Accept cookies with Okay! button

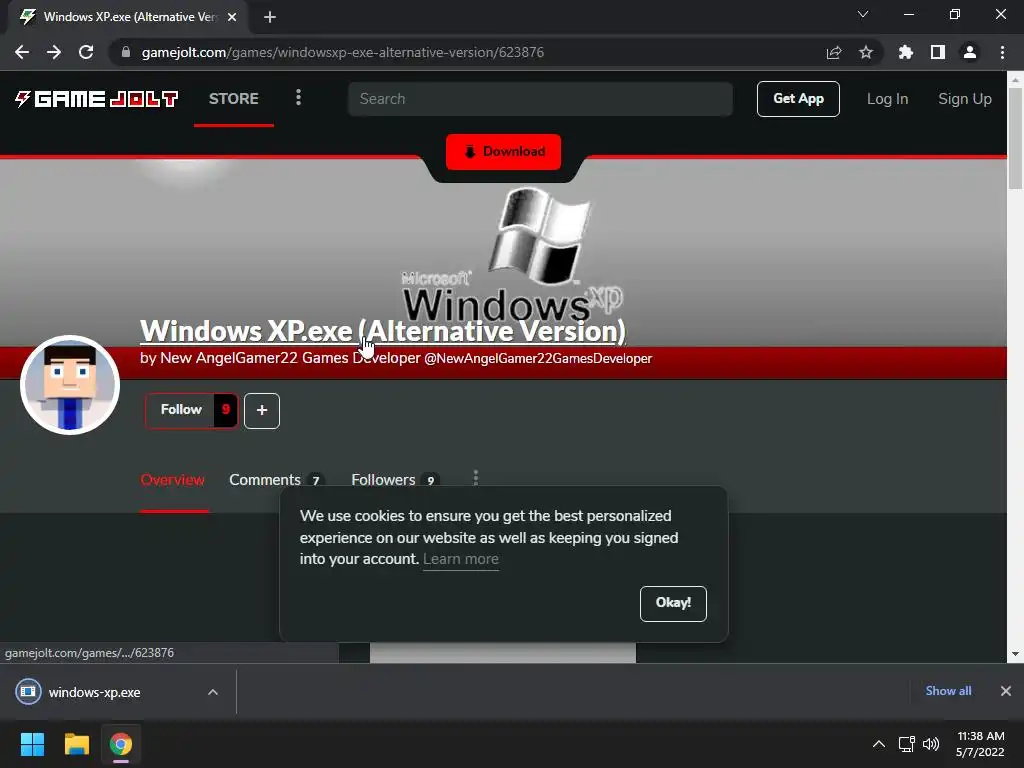tap(673, 603)
